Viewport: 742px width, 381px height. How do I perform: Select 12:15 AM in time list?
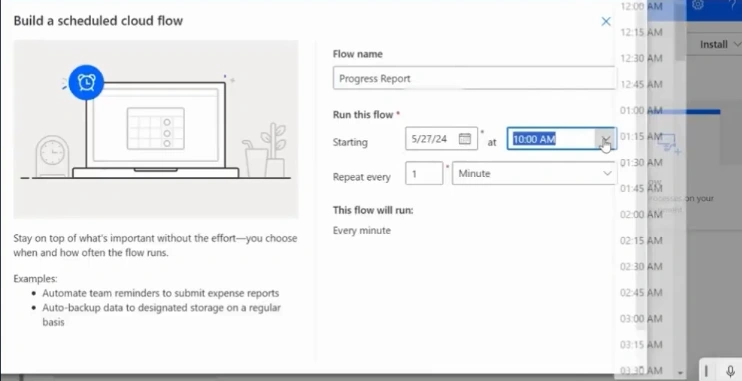(x=641, y=32)
